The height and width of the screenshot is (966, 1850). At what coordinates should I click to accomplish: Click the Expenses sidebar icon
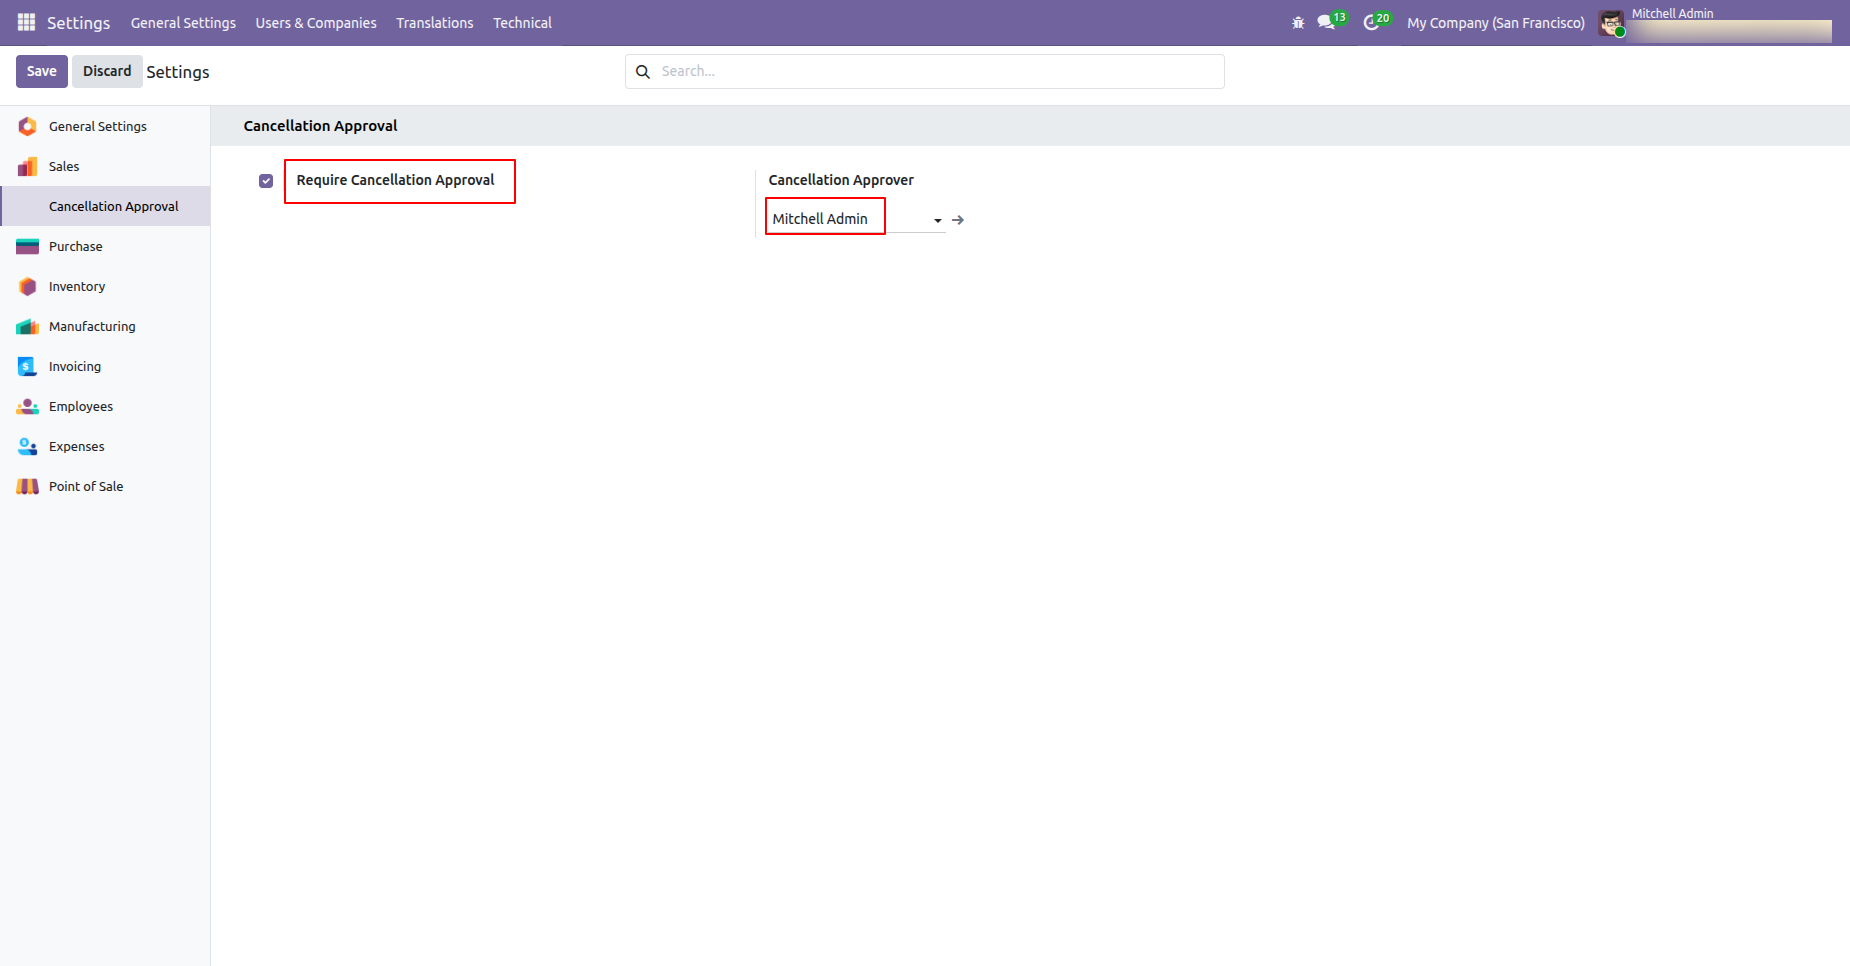pos(27,446)
